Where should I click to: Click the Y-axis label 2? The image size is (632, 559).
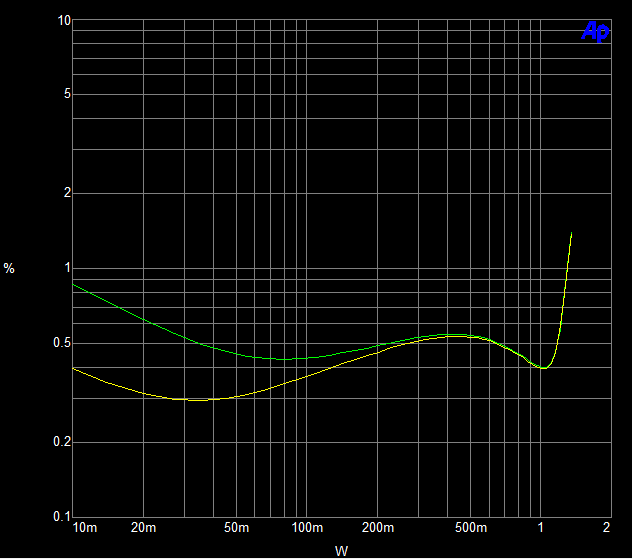click(x=67, y=193)
